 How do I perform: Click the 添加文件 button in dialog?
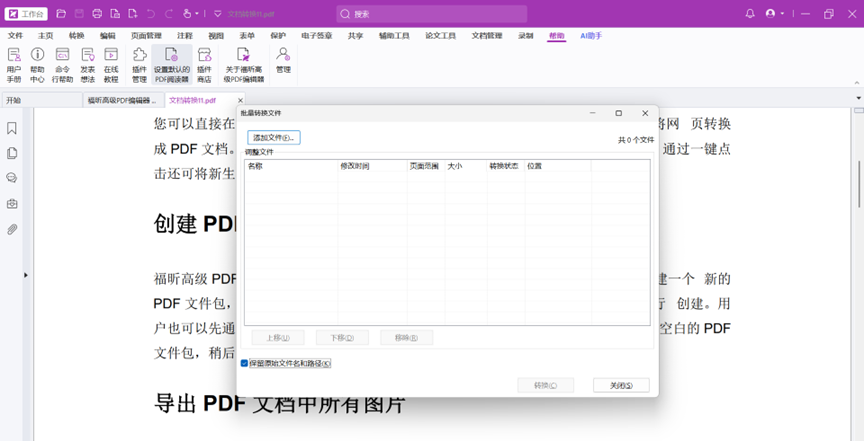pyautogui.click(x=274, y=137)
